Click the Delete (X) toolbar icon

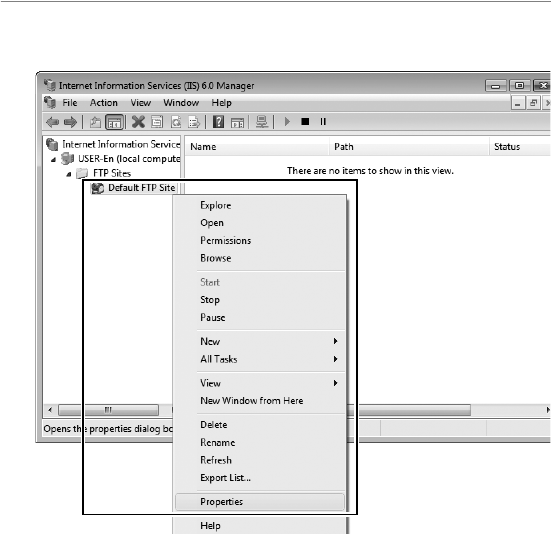click(x=138, y=122)
